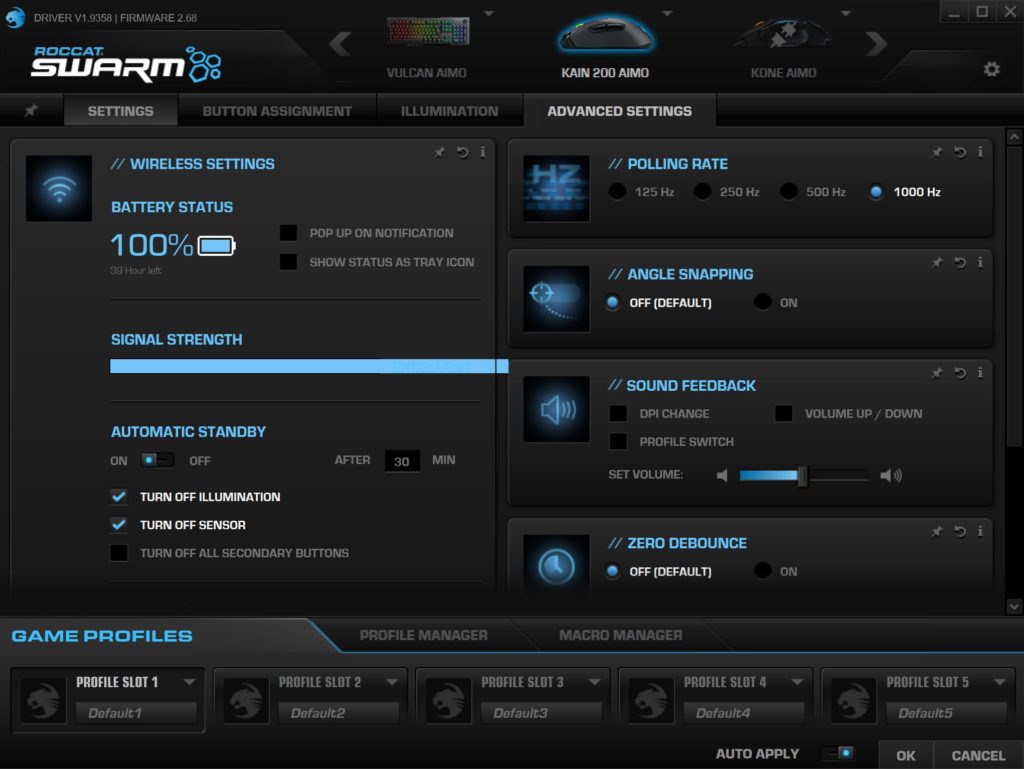1024x769 pixels.
Task: Enable Pop Up On Notification
Action: tap(289, 232)
